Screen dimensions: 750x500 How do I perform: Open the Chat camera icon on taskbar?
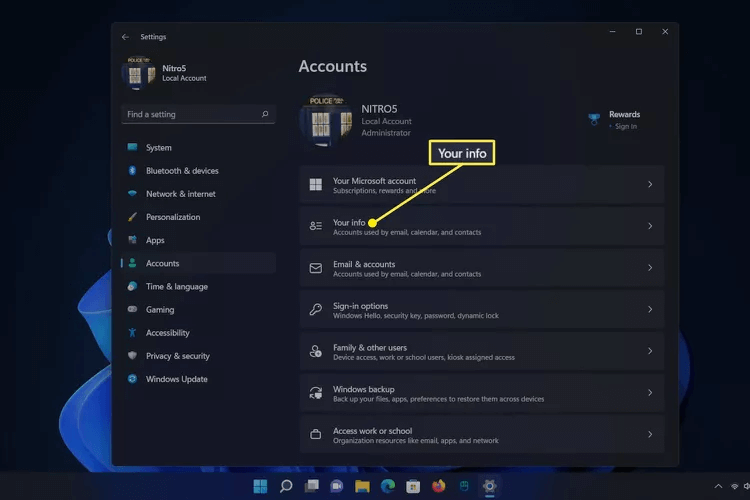point(337,486)
